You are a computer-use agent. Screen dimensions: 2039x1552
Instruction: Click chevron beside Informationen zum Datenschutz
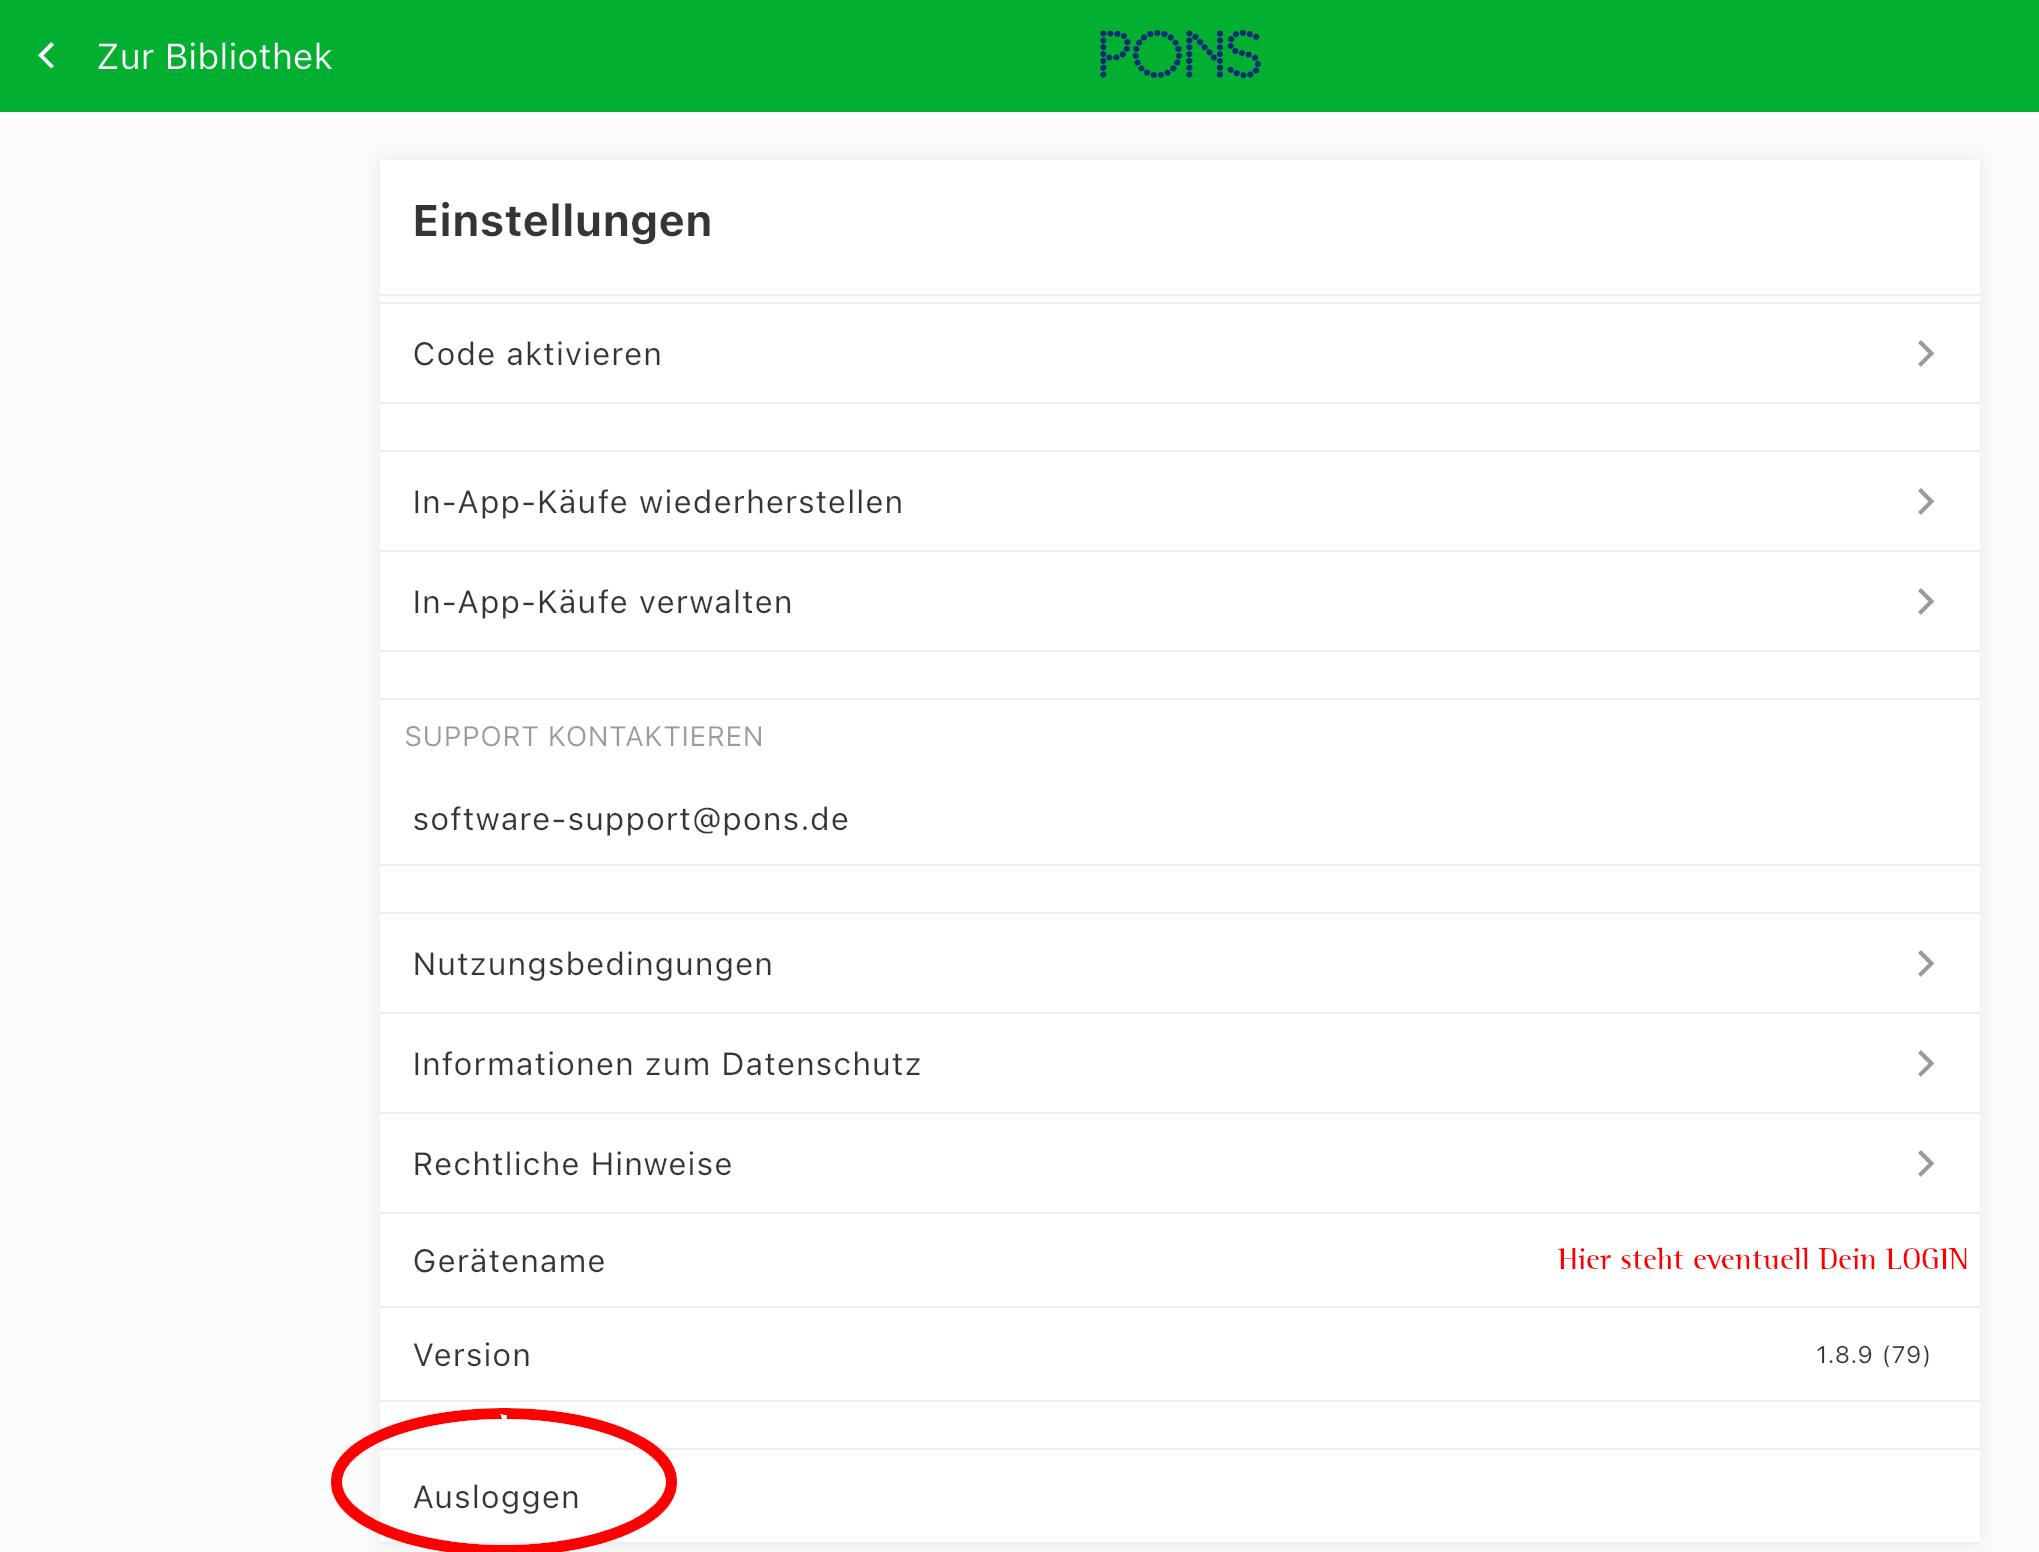click(1925, 1064)
